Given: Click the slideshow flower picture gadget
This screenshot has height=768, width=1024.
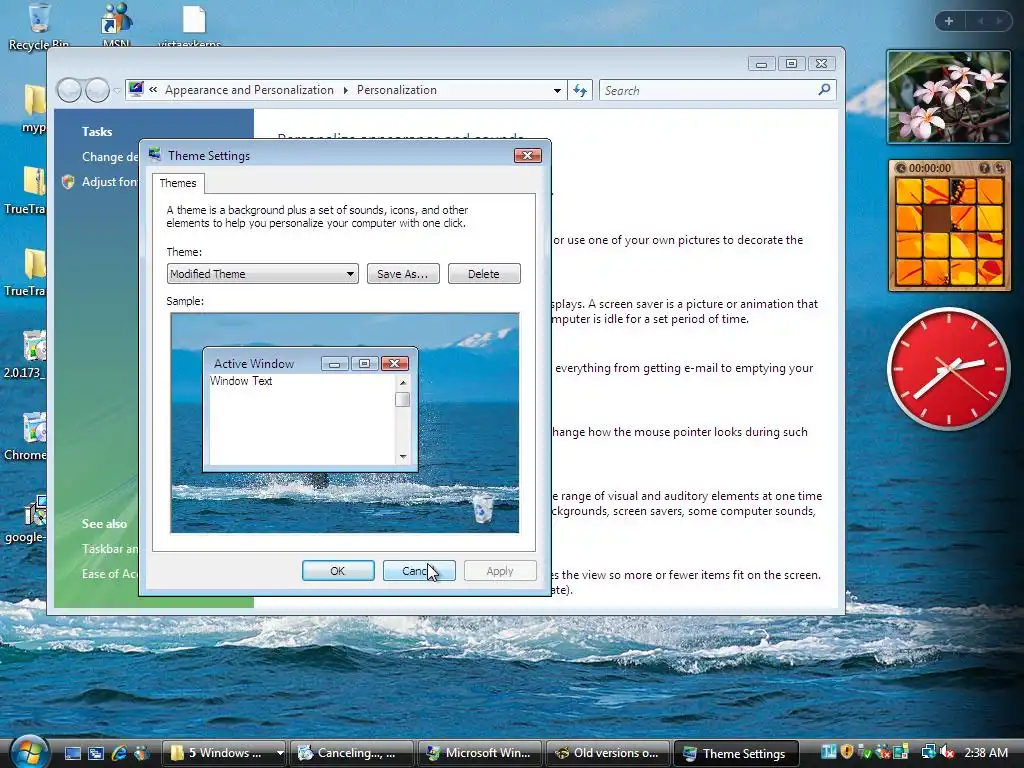Looking at the screenshot, I should click(x=948, y=97).
